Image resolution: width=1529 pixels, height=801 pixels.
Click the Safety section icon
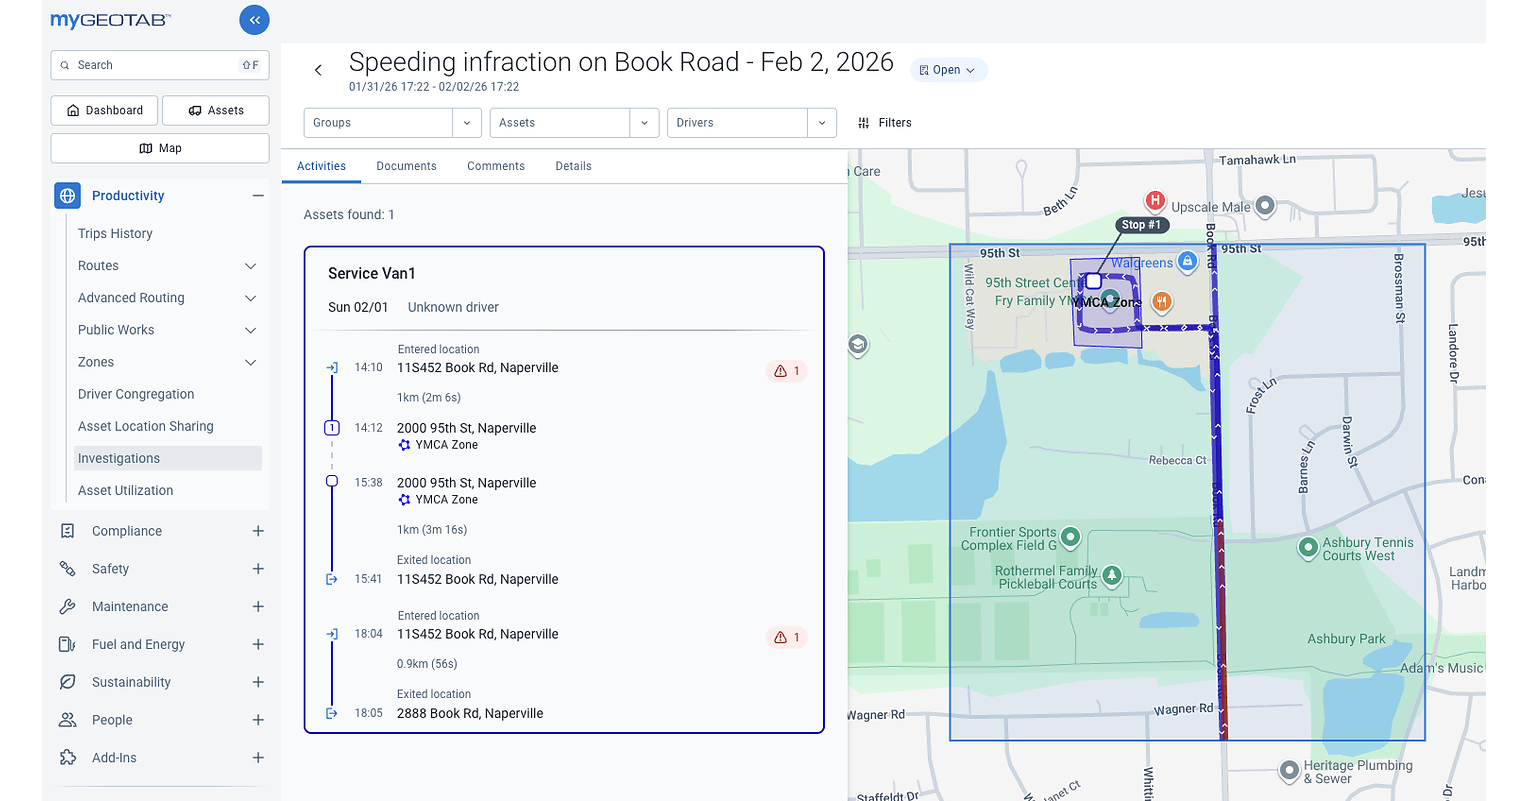pyautogui.click(x=67, y=569)
